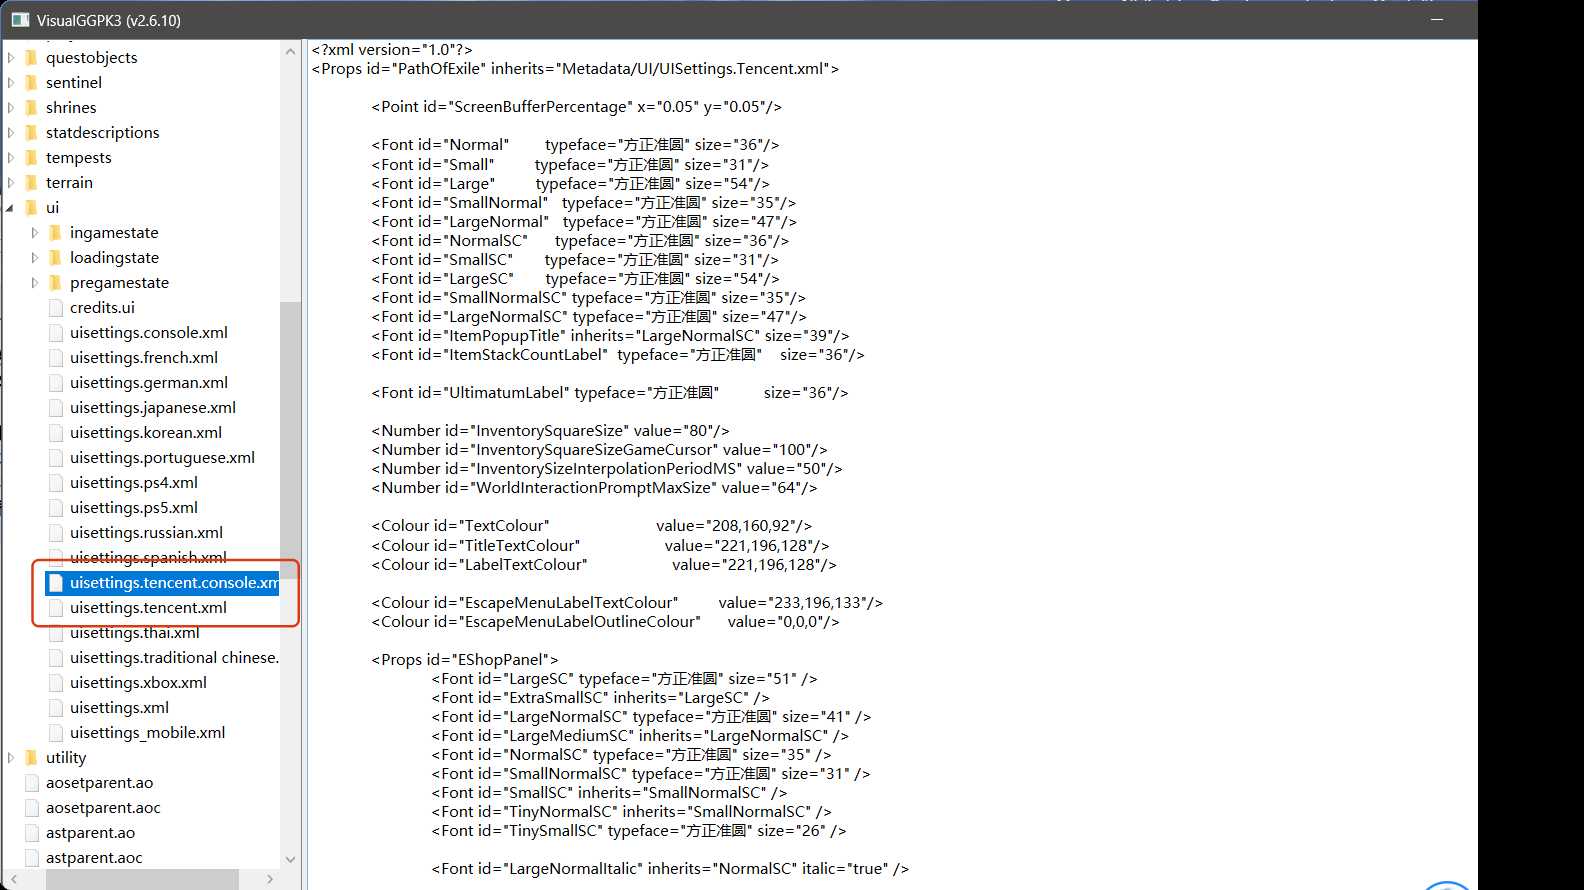Click the file icon next to aosetparent.ao

(x=31, y=783)
